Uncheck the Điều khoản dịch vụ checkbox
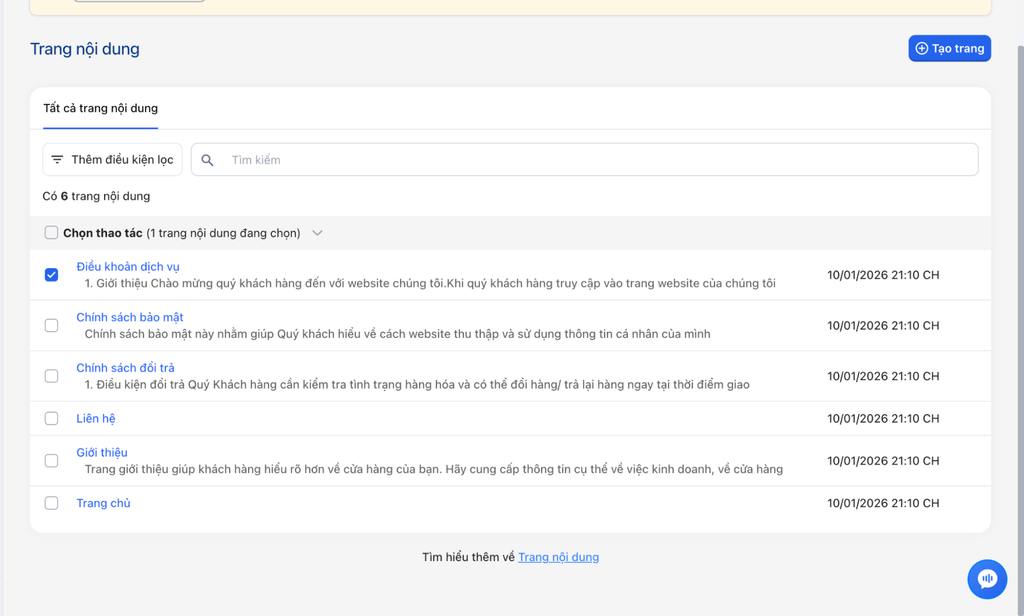The height and width of the screenshot is (616, 1024). [51, 275]
